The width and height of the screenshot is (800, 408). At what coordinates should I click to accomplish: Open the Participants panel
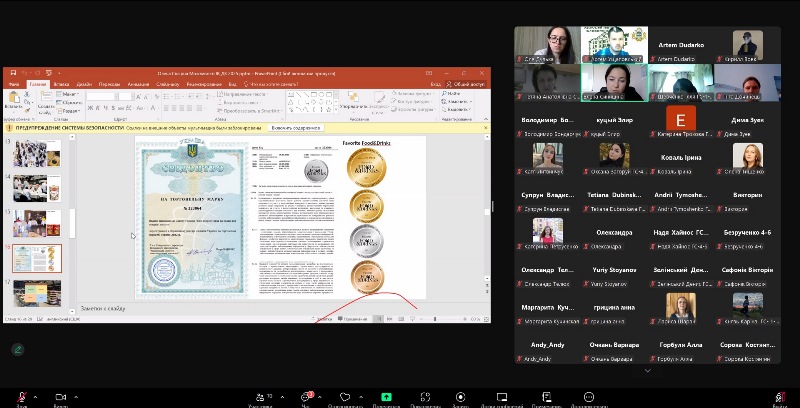261,396
